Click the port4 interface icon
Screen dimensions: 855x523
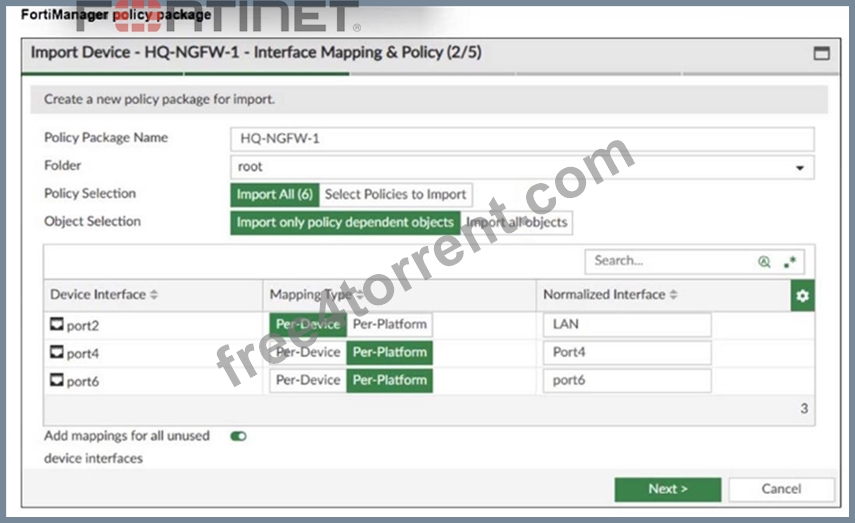(x=57, y=352)
